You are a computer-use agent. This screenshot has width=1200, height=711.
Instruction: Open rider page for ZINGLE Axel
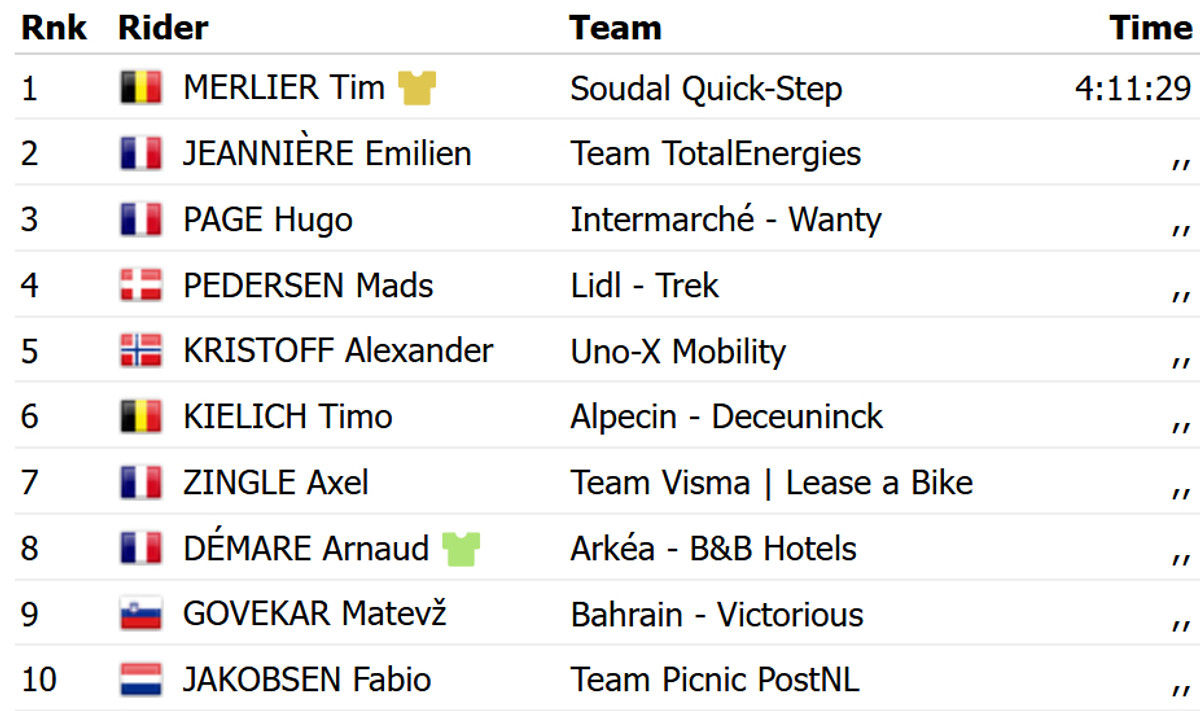point(276,483)
